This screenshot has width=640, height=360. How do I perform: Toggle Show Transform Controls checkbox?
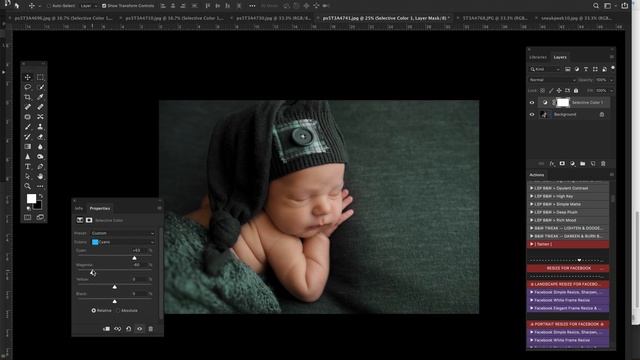point(104,6)
